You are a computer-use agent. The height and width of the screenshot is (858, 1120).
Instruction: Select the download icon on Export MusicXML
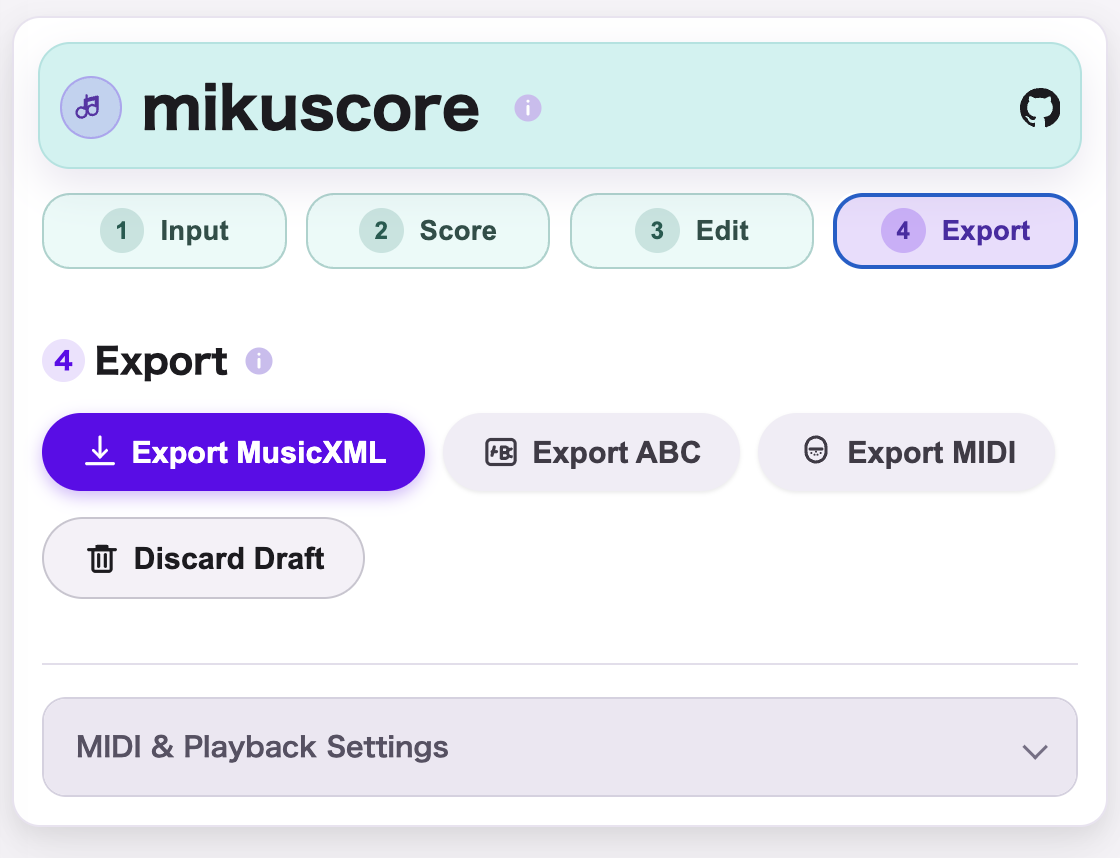[x=99, y=452]
